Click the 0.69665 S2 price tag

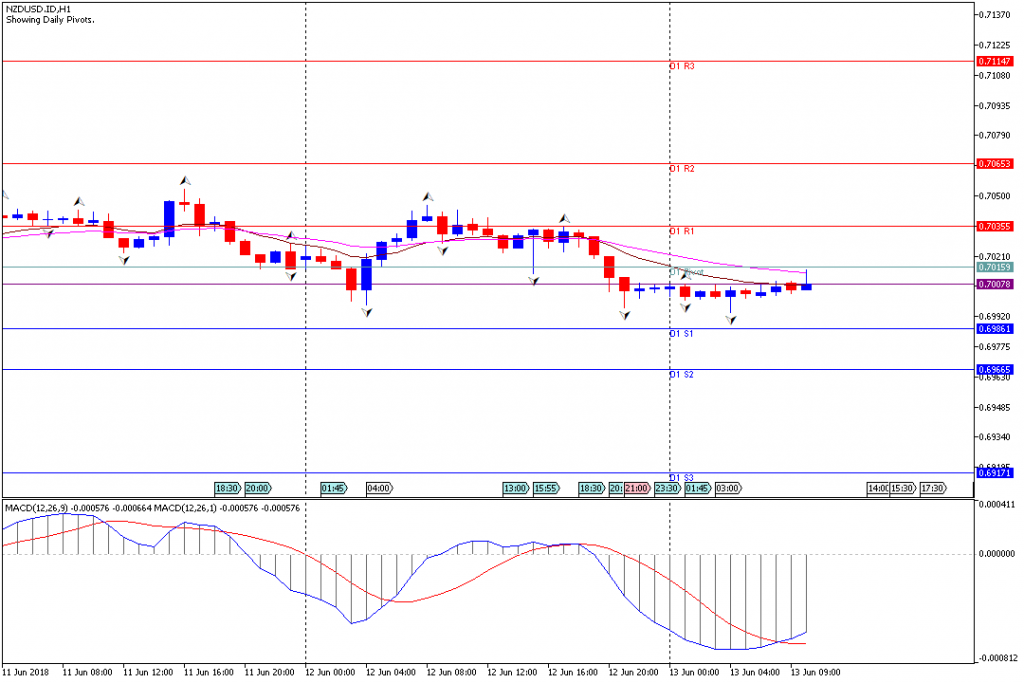(x=997, y=370)
